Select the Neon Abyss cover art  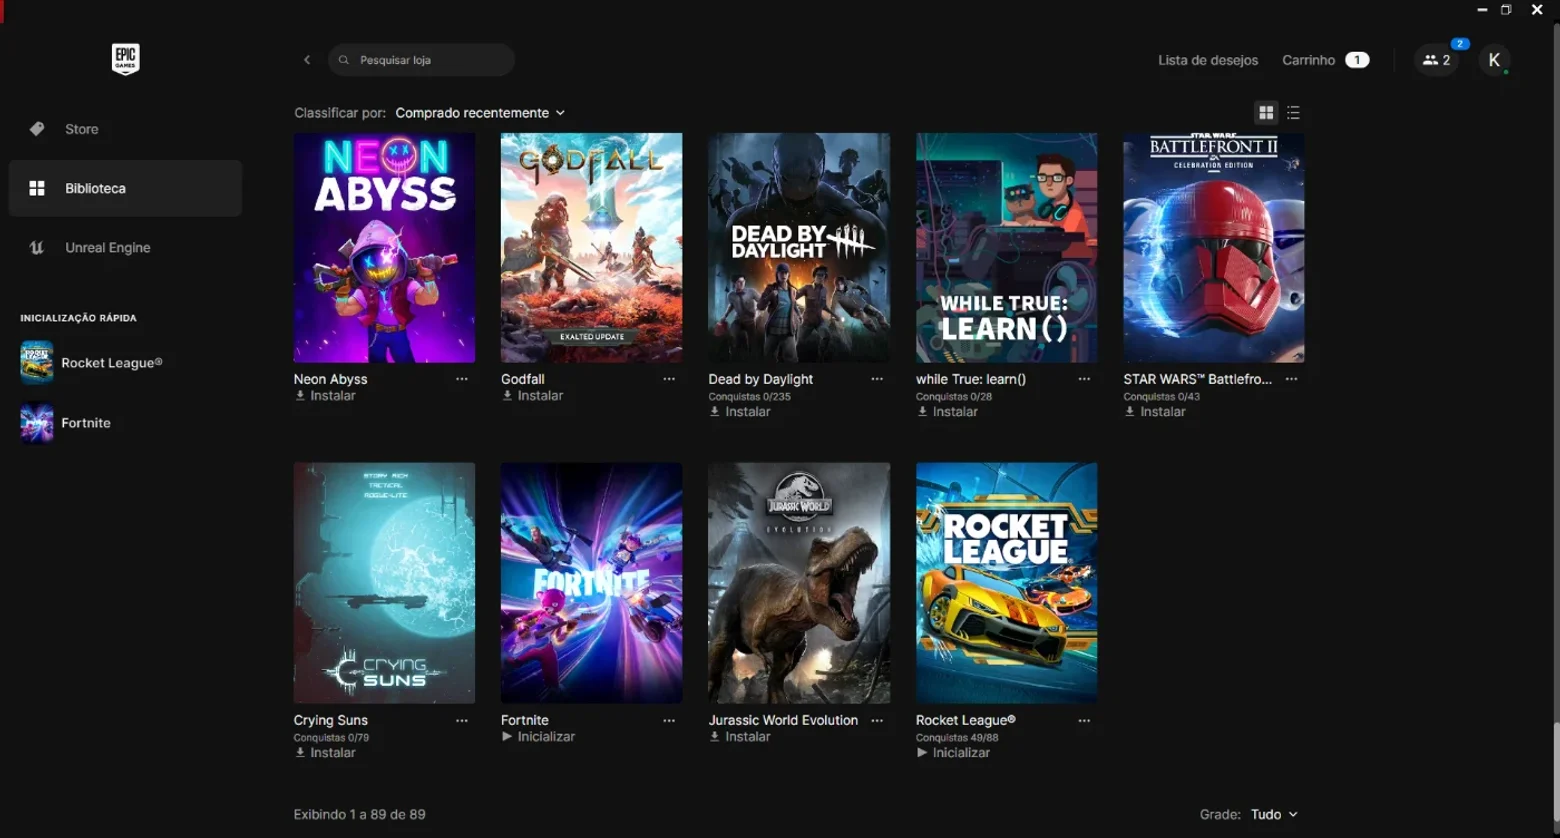384,248
